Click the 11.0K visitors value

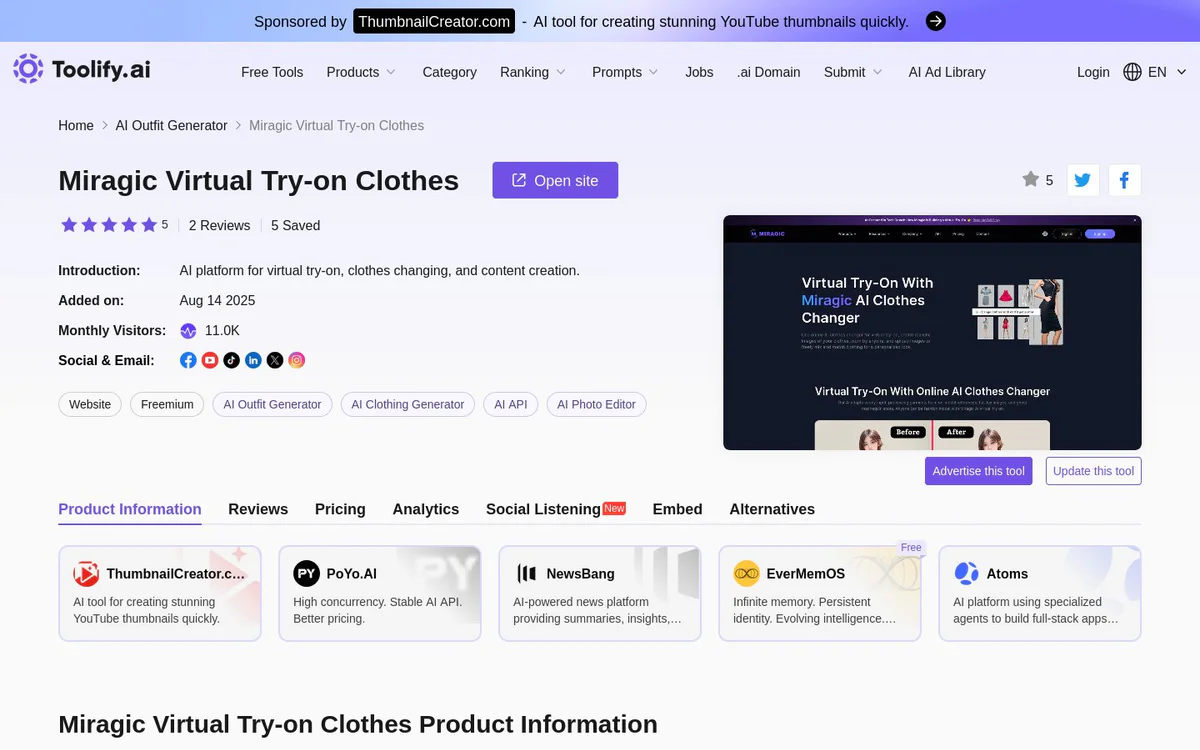tap(222, 331)
